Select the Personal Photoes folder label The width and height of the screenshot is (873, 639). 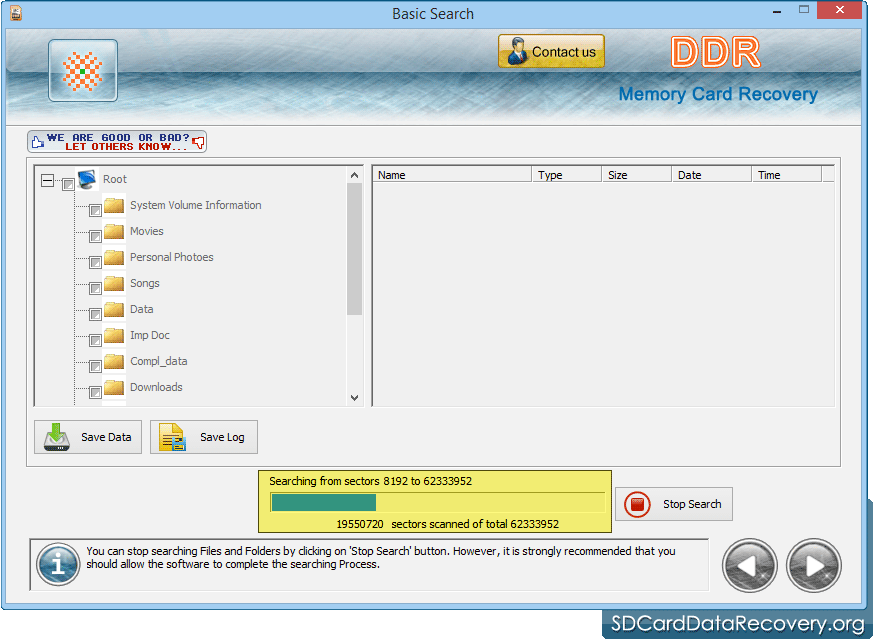click(x=171, y=257)
